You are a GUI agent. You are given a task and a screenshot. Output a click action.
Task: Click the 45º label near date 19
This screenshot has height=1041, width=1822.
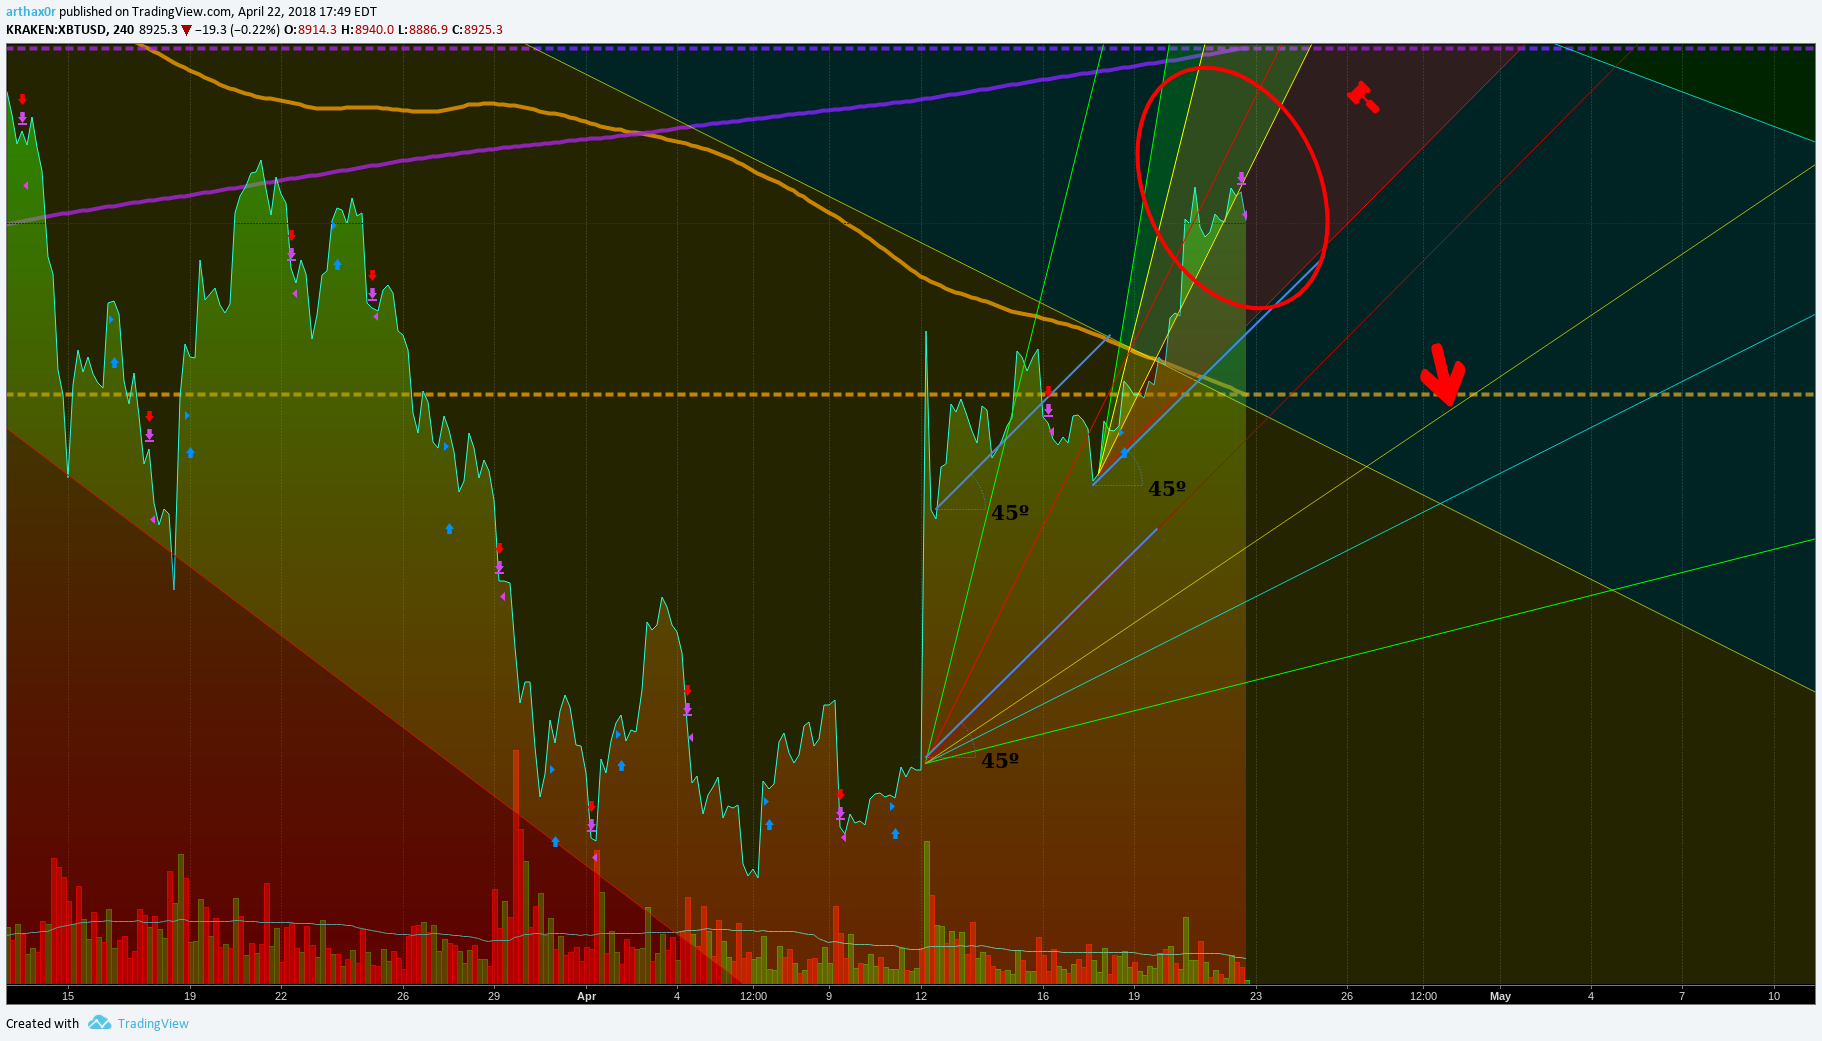(1167, 489)
